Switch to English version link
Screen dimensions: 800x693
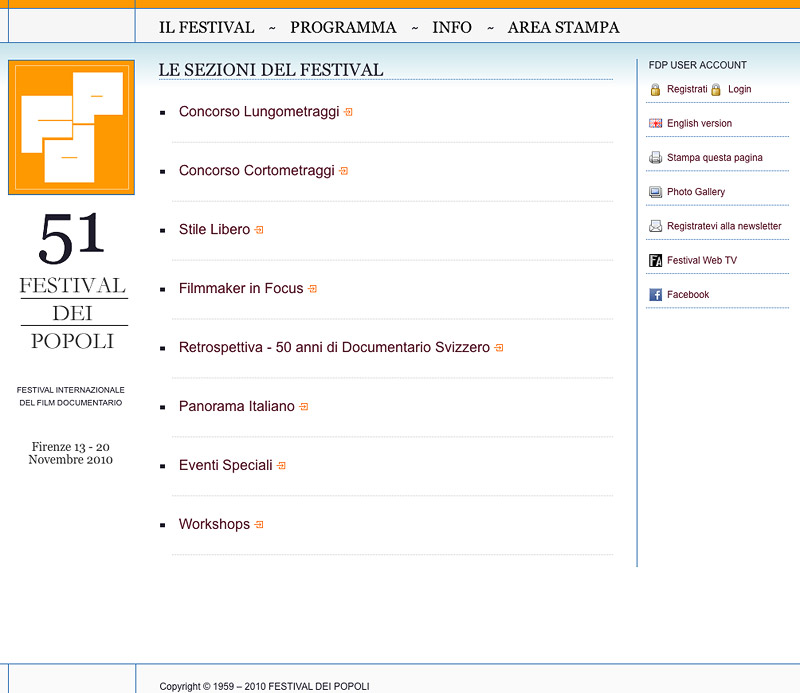(x=699, y=123)
